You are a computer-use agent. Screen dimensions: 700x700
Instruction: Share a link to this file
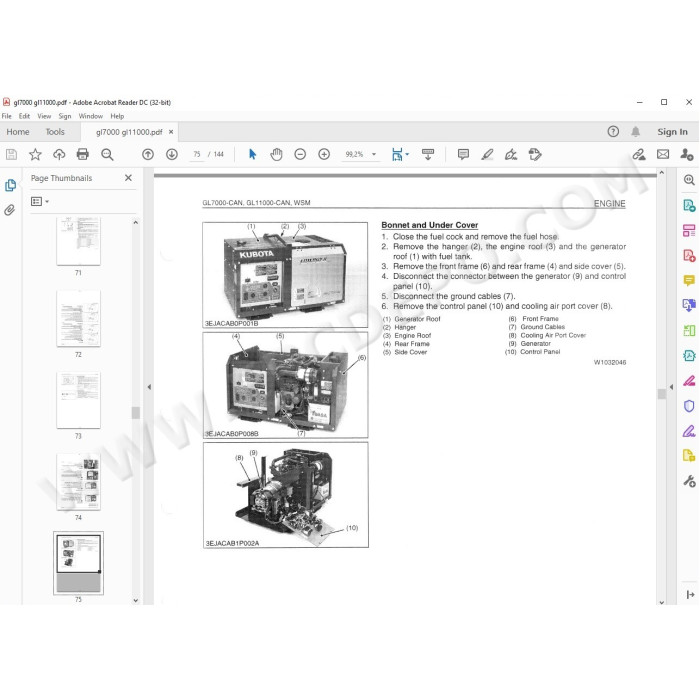click(x=639, y=154)
